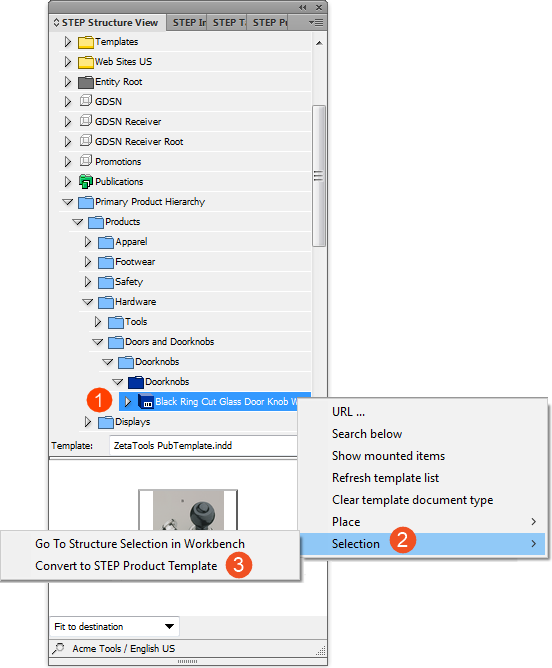Click Refresh template list
The height and width of the screenshot is (668, 552).
[385, 478]
